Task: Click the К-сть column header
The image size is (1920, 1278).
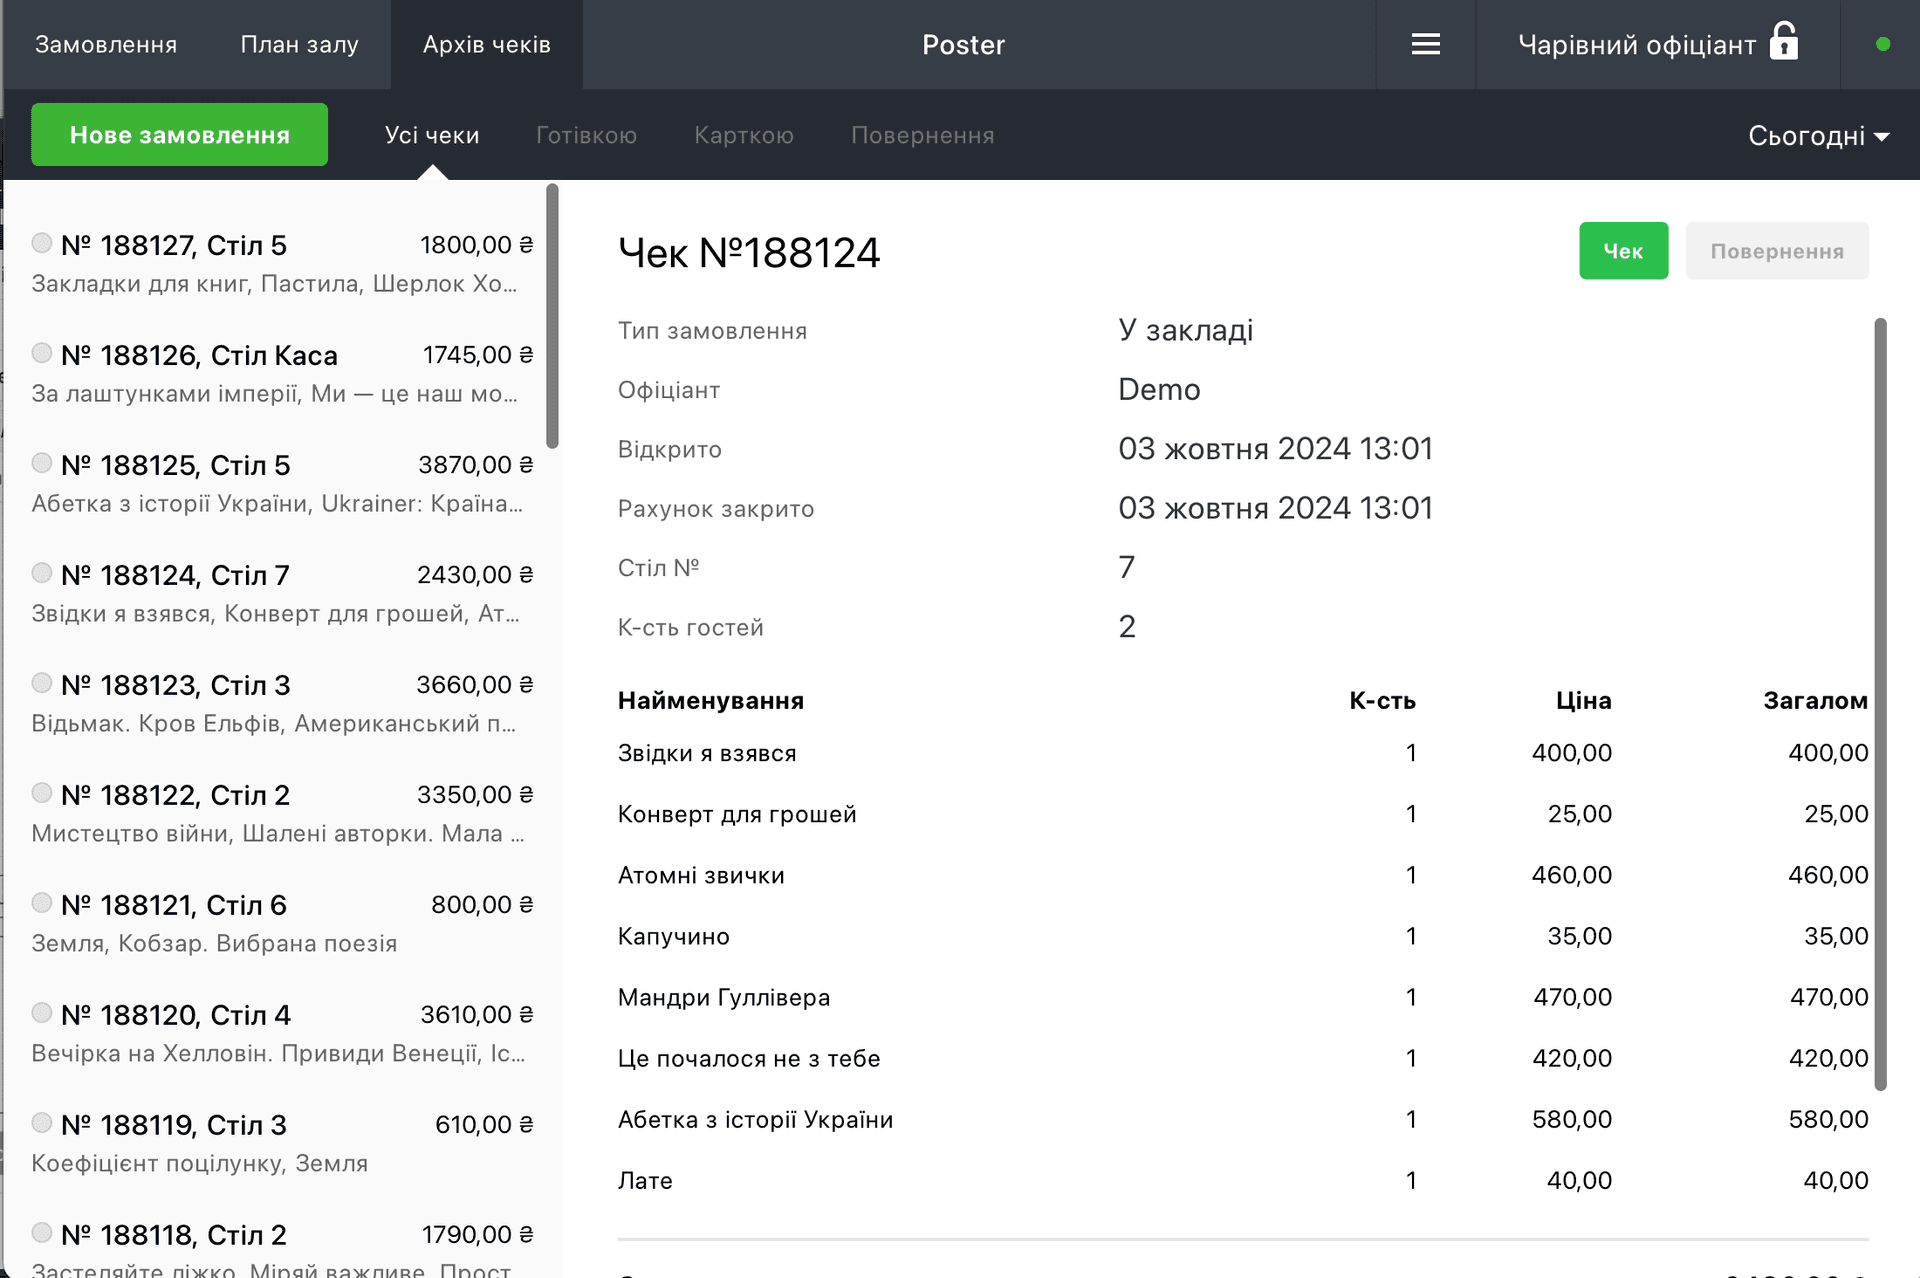Action: pos(1382,700)
